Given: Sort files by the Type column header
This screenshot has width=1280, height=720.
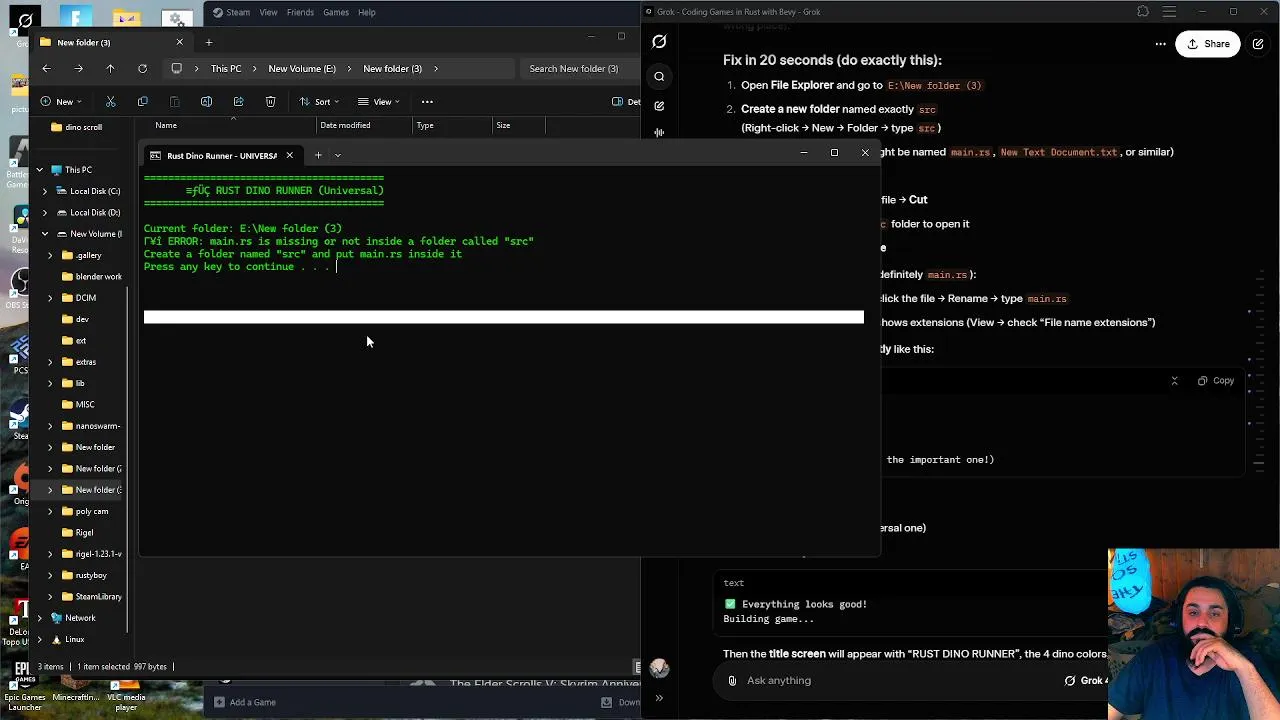Looking at the screenshot, I should point(425,125).
